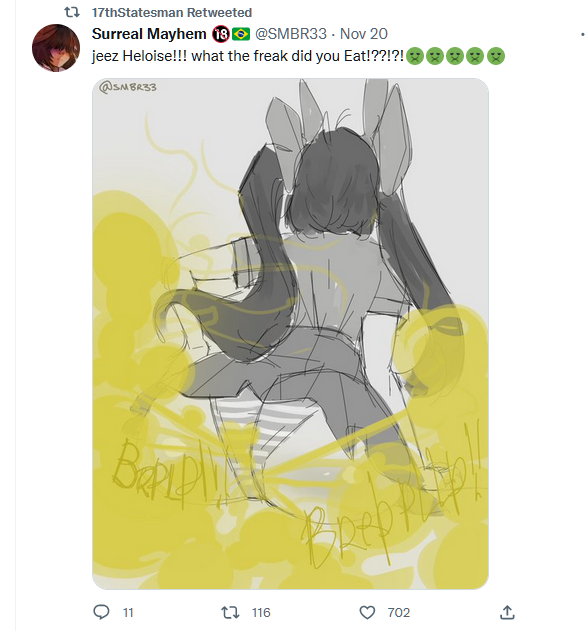Click the Brazil flag emoji in the name
Screen dimensions: 585x631
241,35
